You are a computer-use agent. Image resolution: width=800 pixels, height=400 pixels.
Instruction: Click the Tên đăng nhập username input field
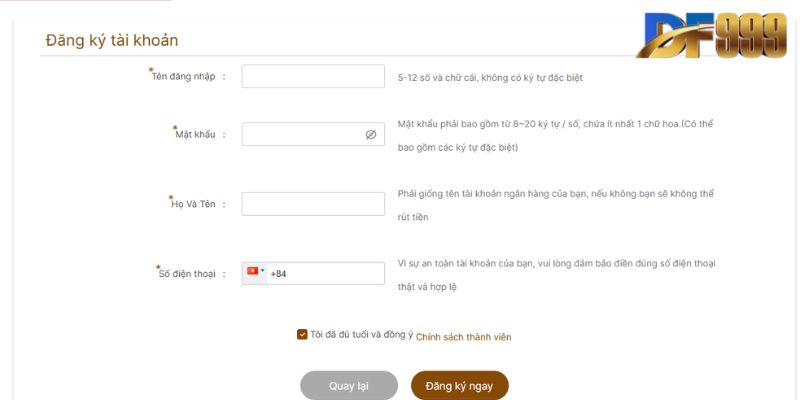[x=313, y=76]
